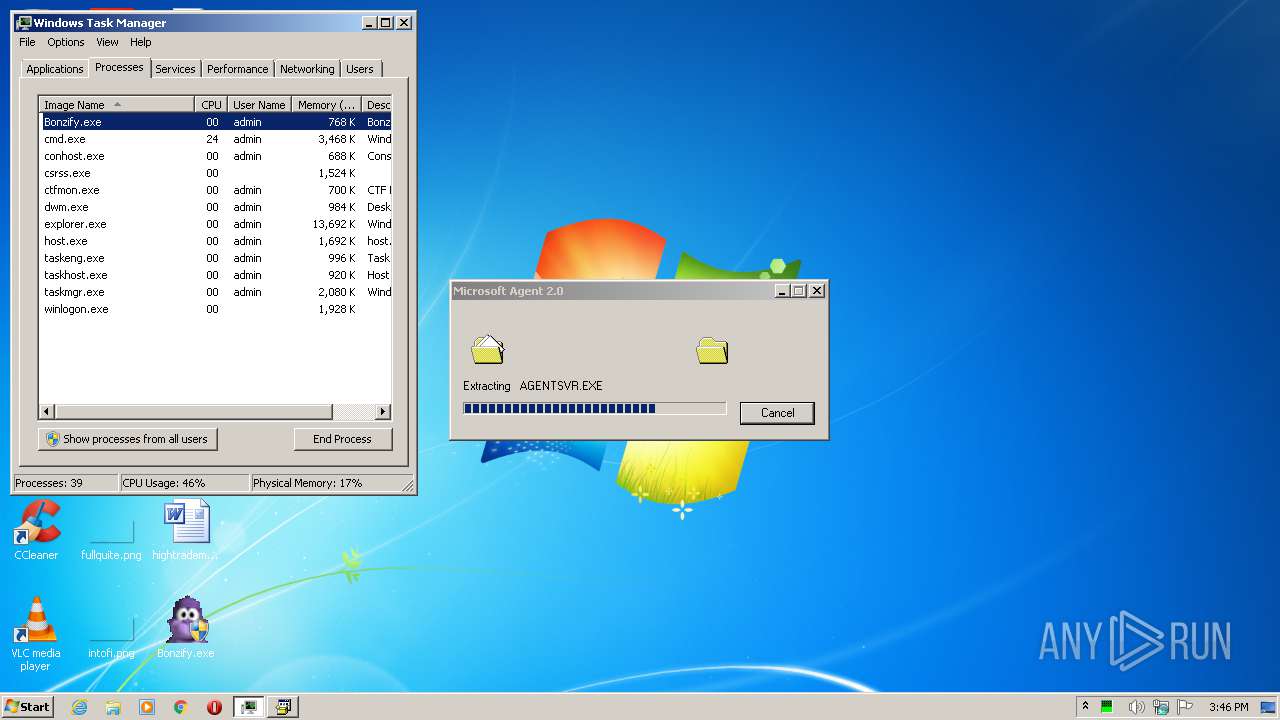This screenshot has width=1280, height=720.
Task: Select the Bonzify.exe desktop icon
Action: pos(186,628)
